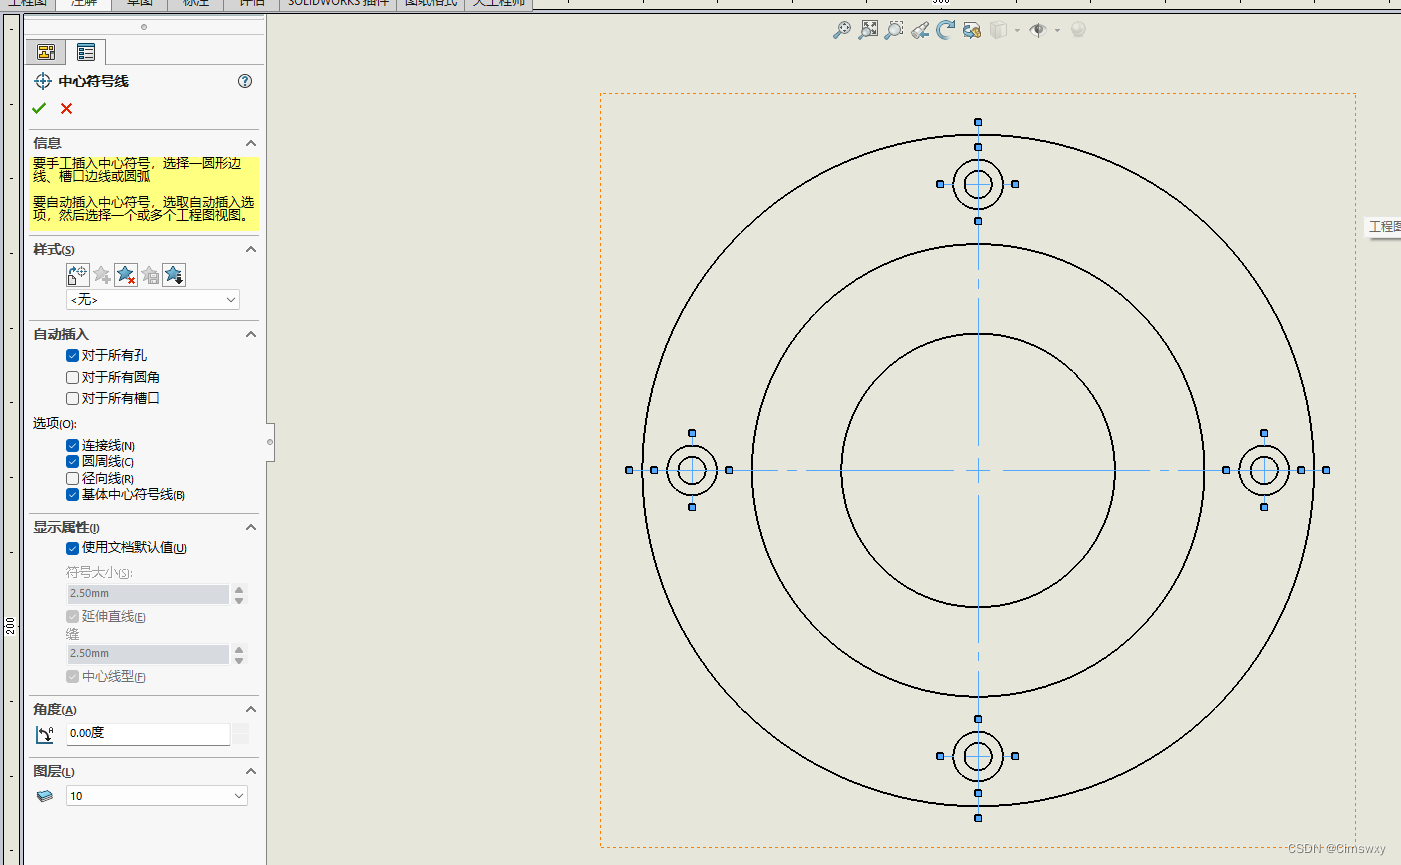
Task: Click the angle input field 0.00度
Action: point(148,733)
